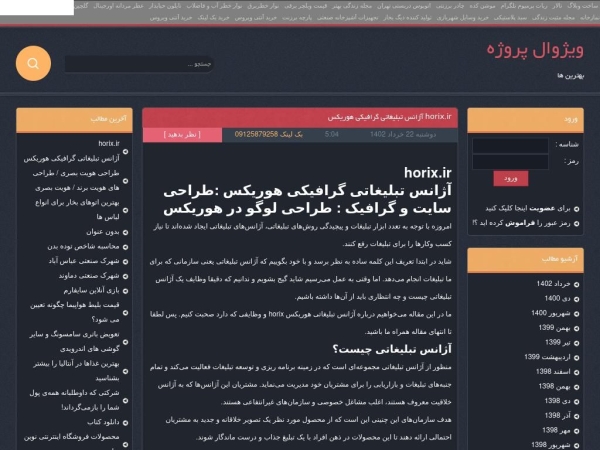Open archive month خرداد 1402
600x450 pixels.
click(553, 284)
